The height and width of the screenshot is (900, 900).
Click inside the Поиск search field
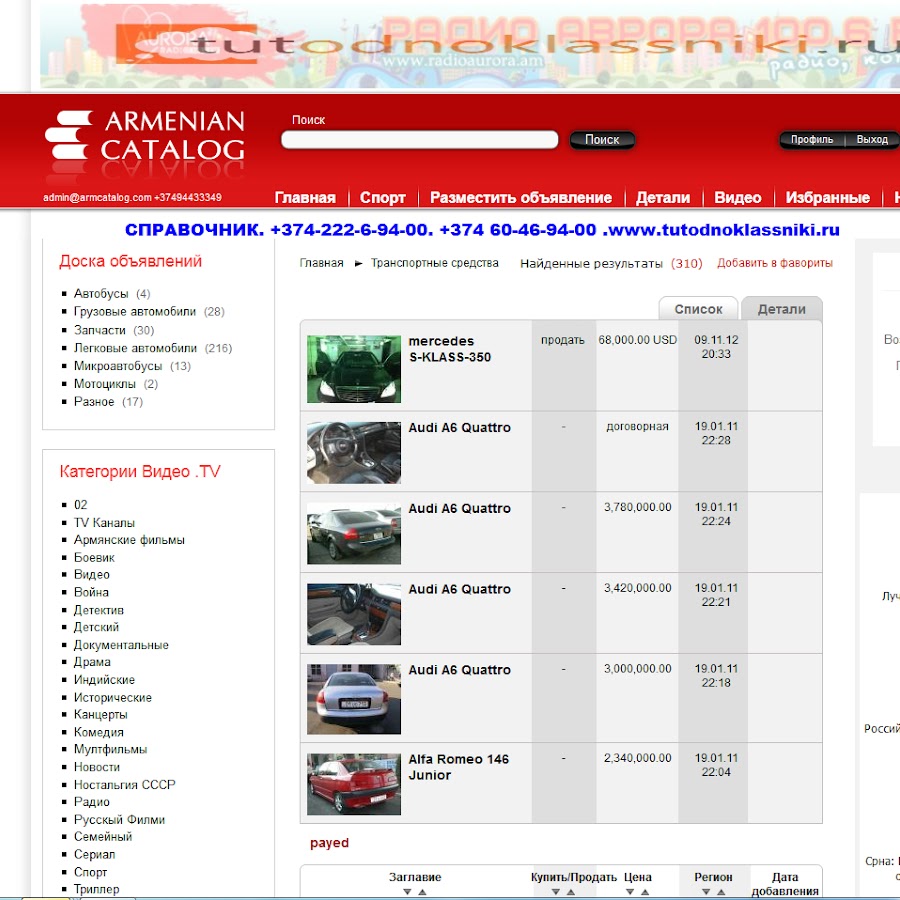pyautogui.click(x=420, y=139)
